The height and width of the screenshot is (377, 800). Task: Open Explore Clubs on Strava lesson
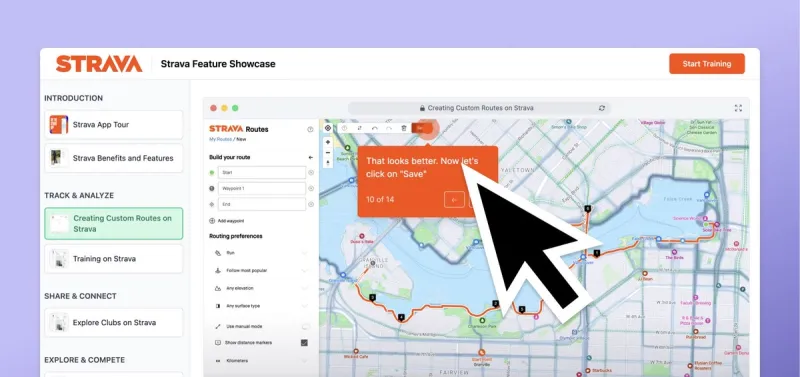[x=114, y=322]
